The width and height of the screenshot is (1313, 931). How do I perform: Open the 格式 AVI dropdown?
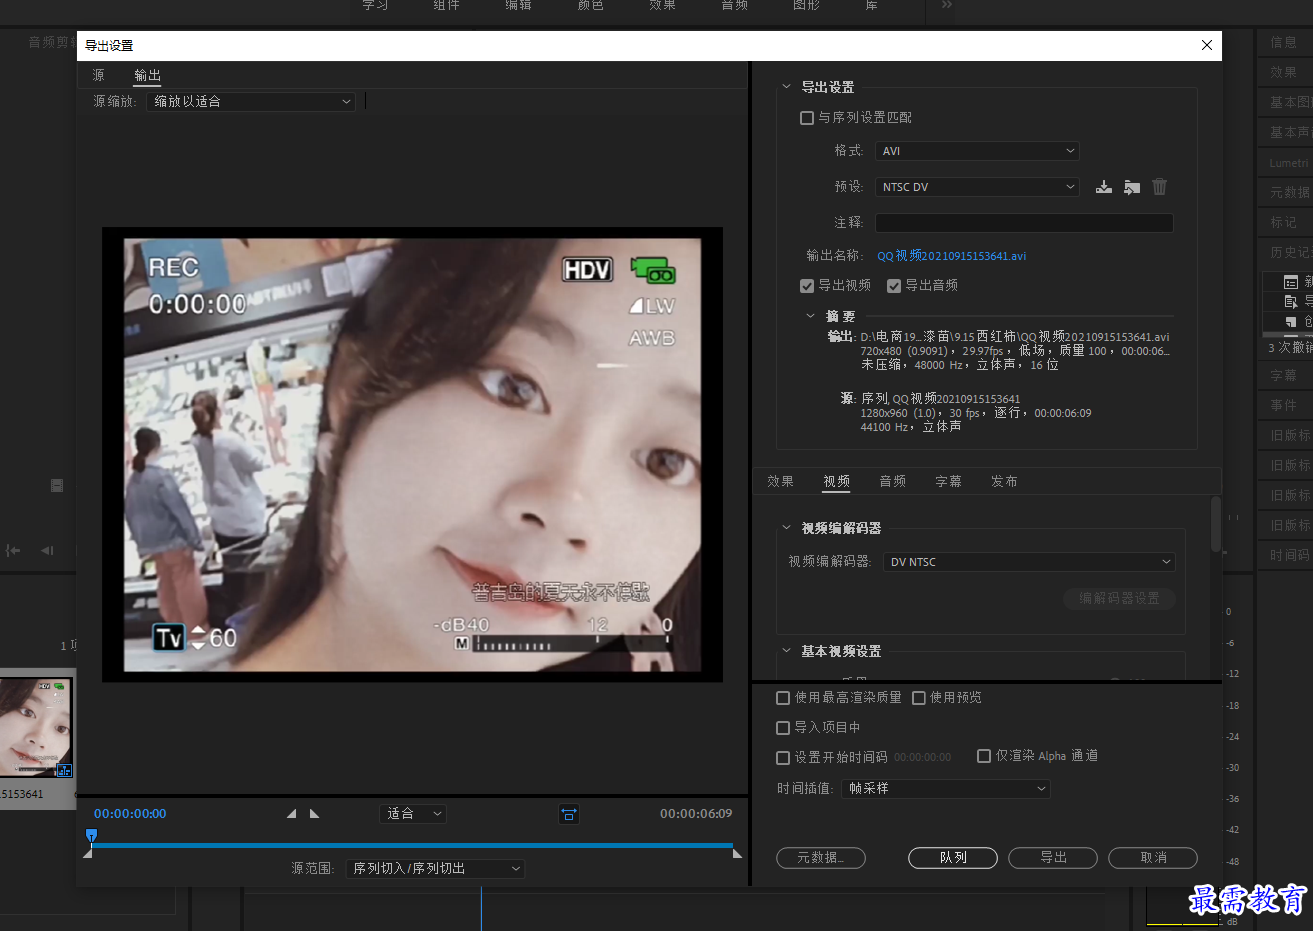click(x=977, y=151)
